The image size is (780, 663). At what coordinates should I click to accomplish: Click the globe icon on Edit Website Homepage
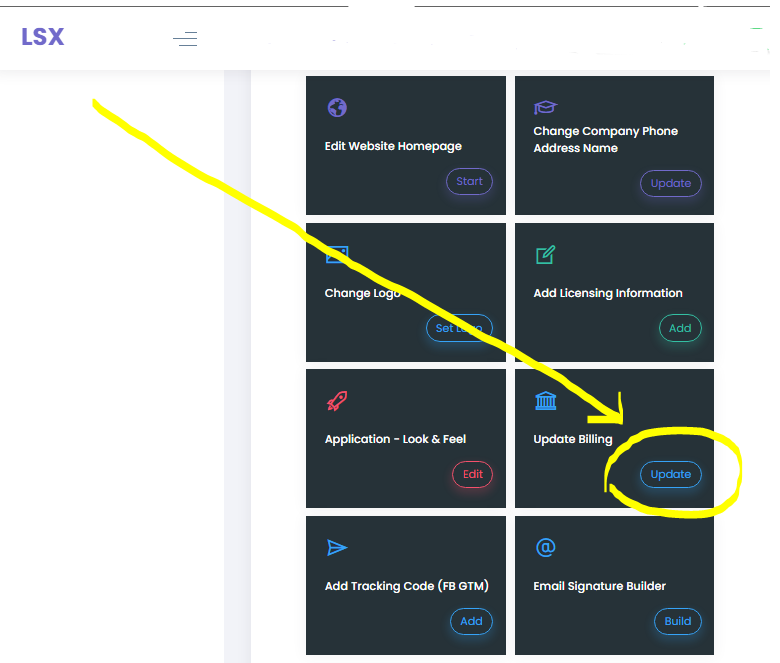point(336,108)
